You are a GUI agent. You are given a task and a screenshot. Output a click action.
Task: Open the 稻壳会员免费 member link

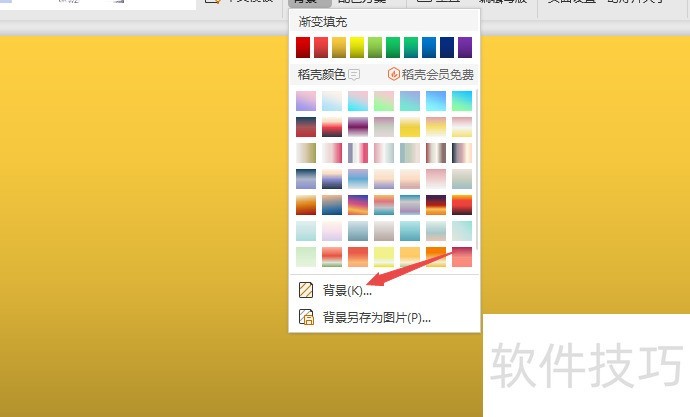coord(431,74)
